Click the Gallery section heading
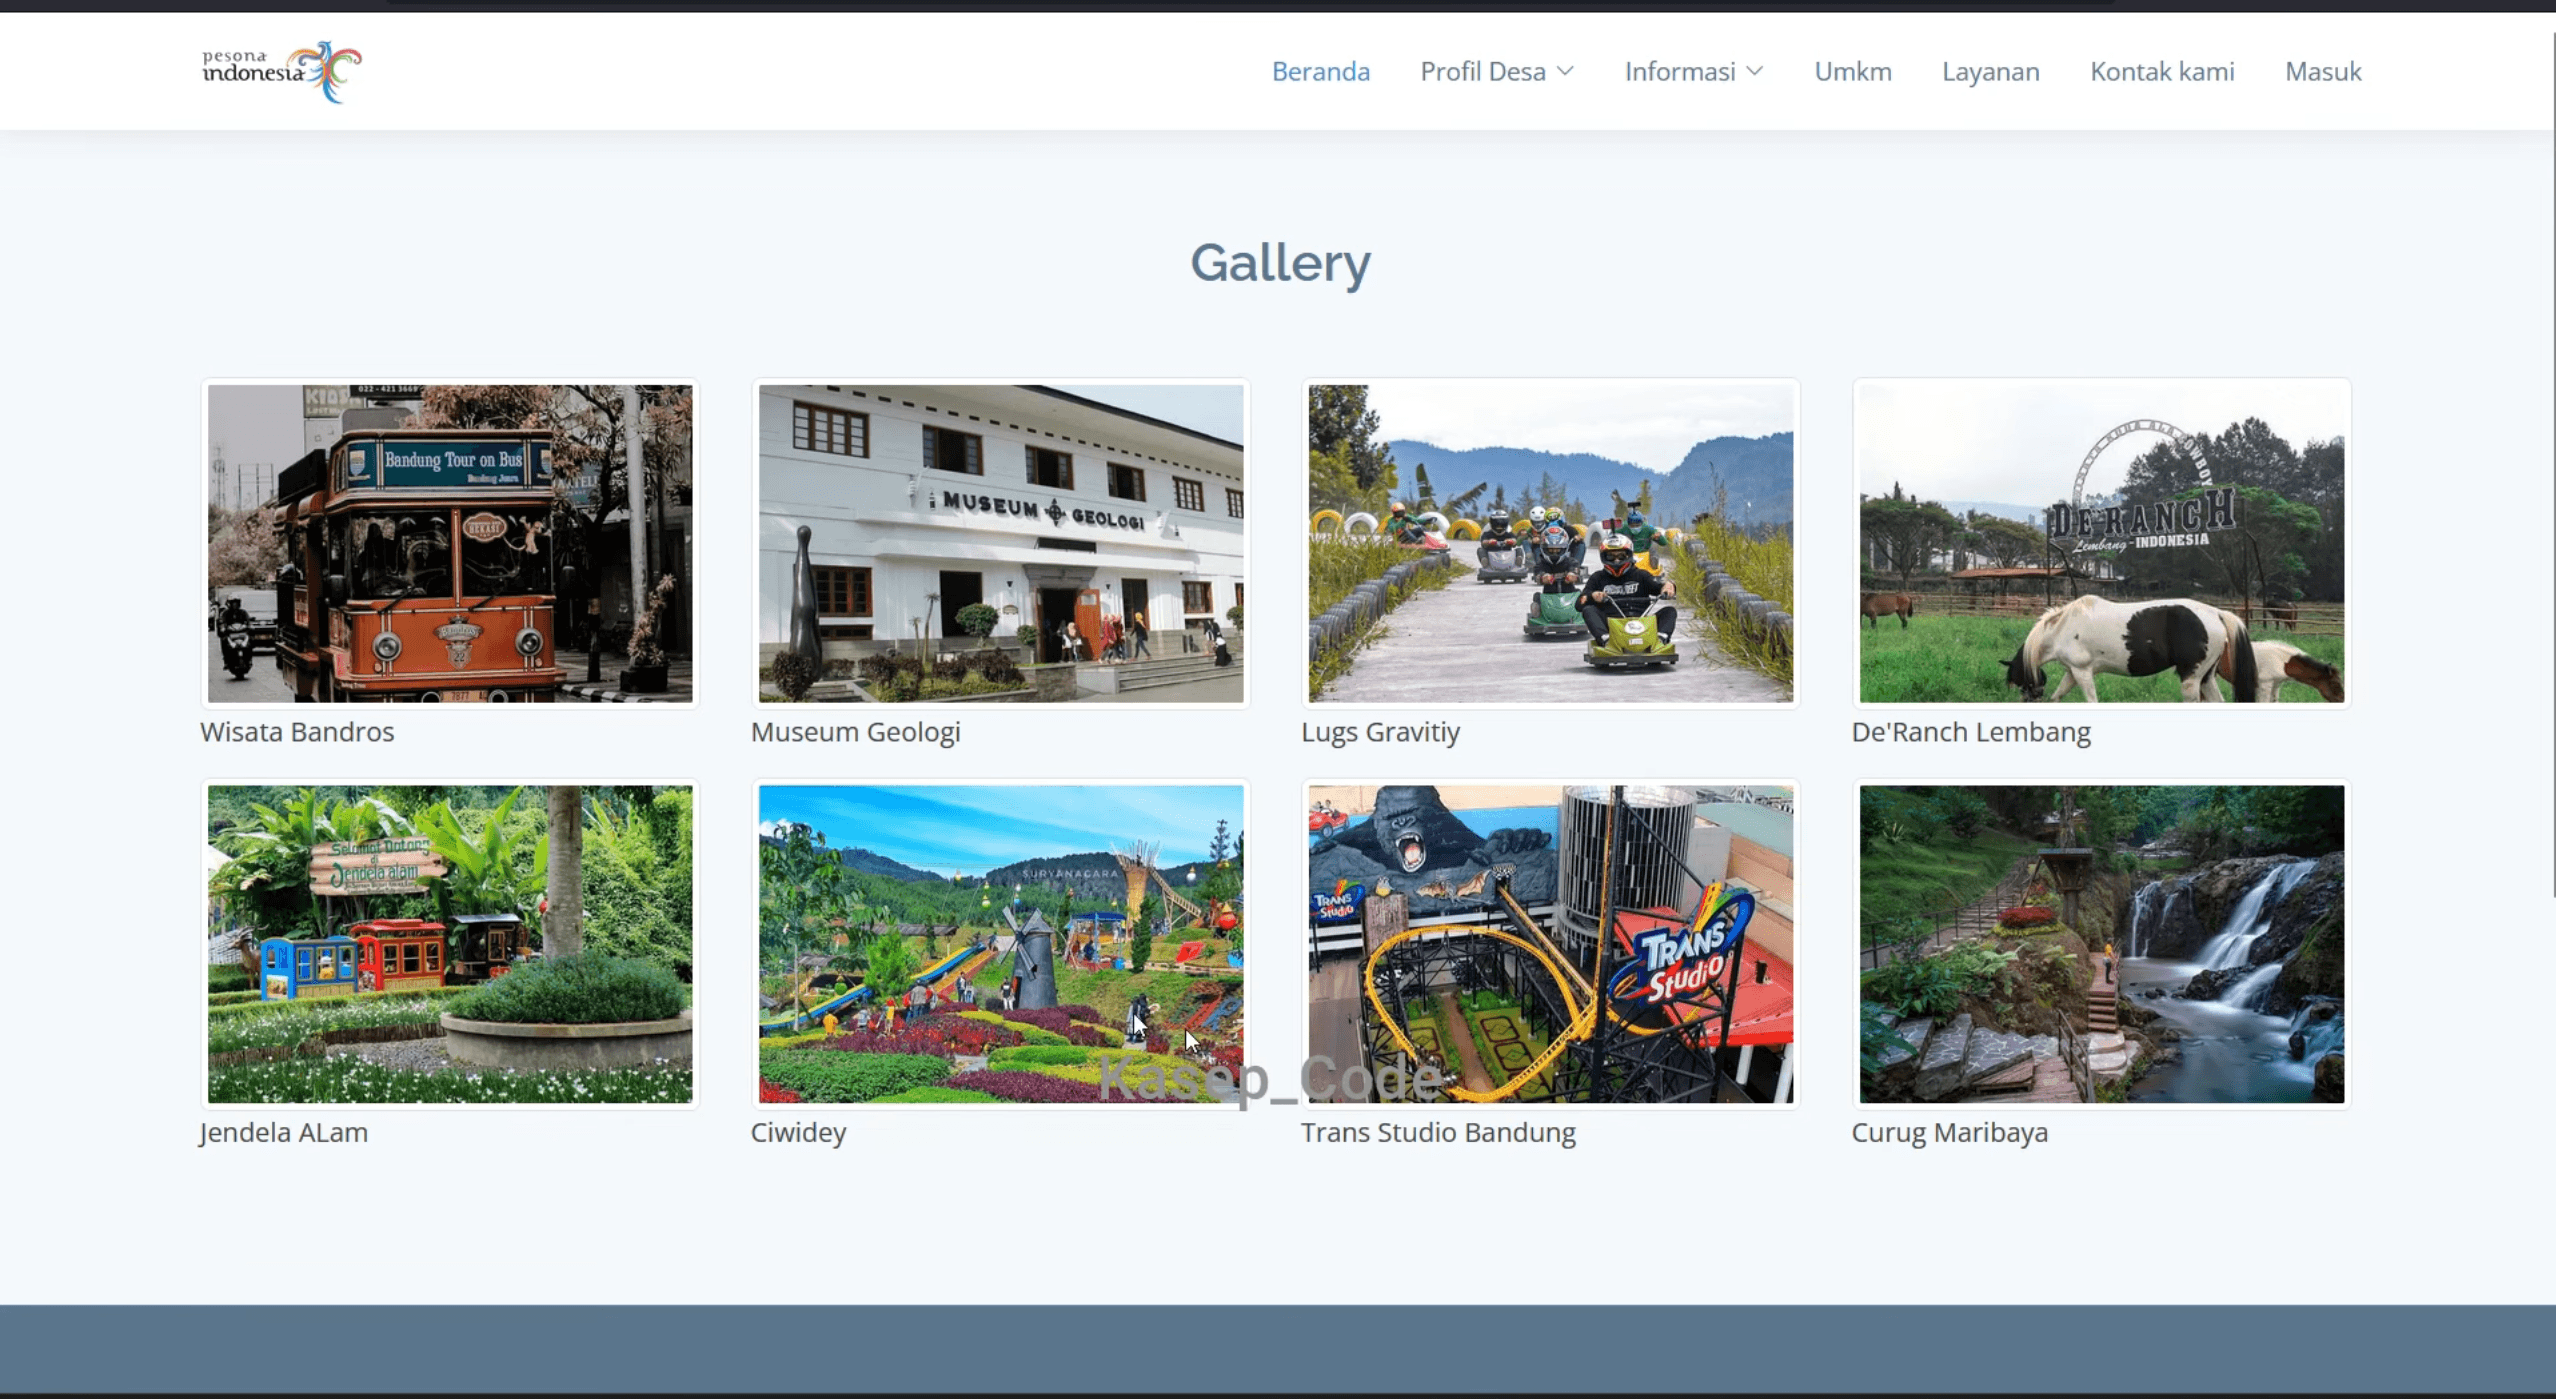 (x=1279, y=263)
